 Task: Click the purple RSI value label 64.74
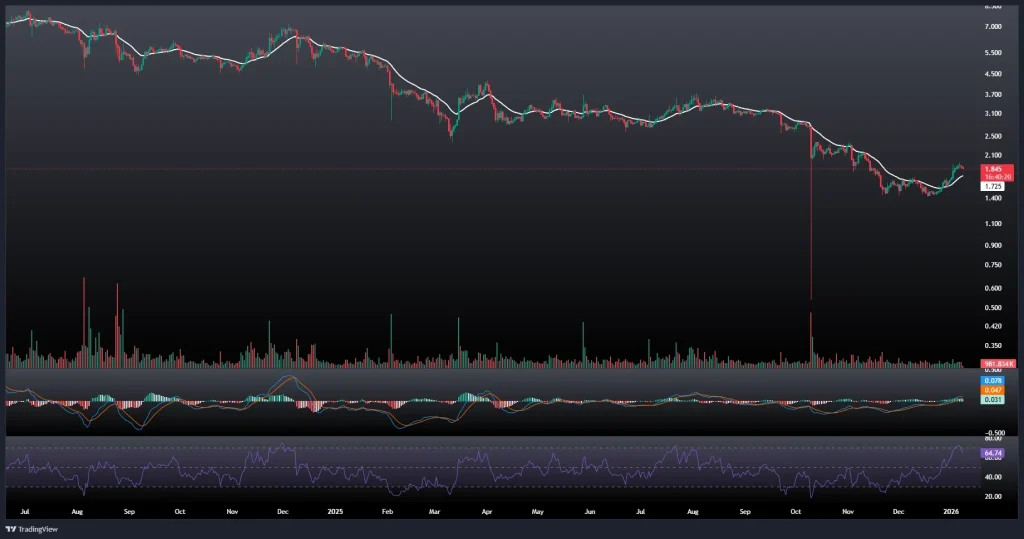click(994, 454)
